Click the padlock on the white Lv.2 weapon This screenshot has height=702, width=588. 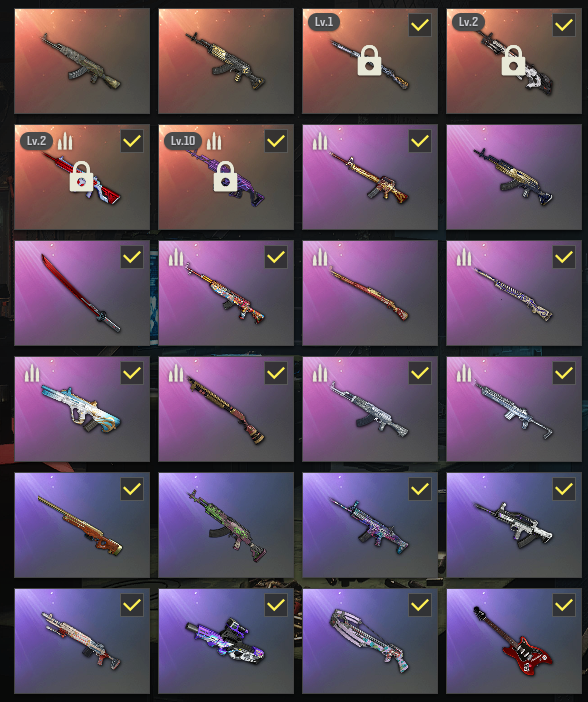pyautogui.click(x=513, y=60)
